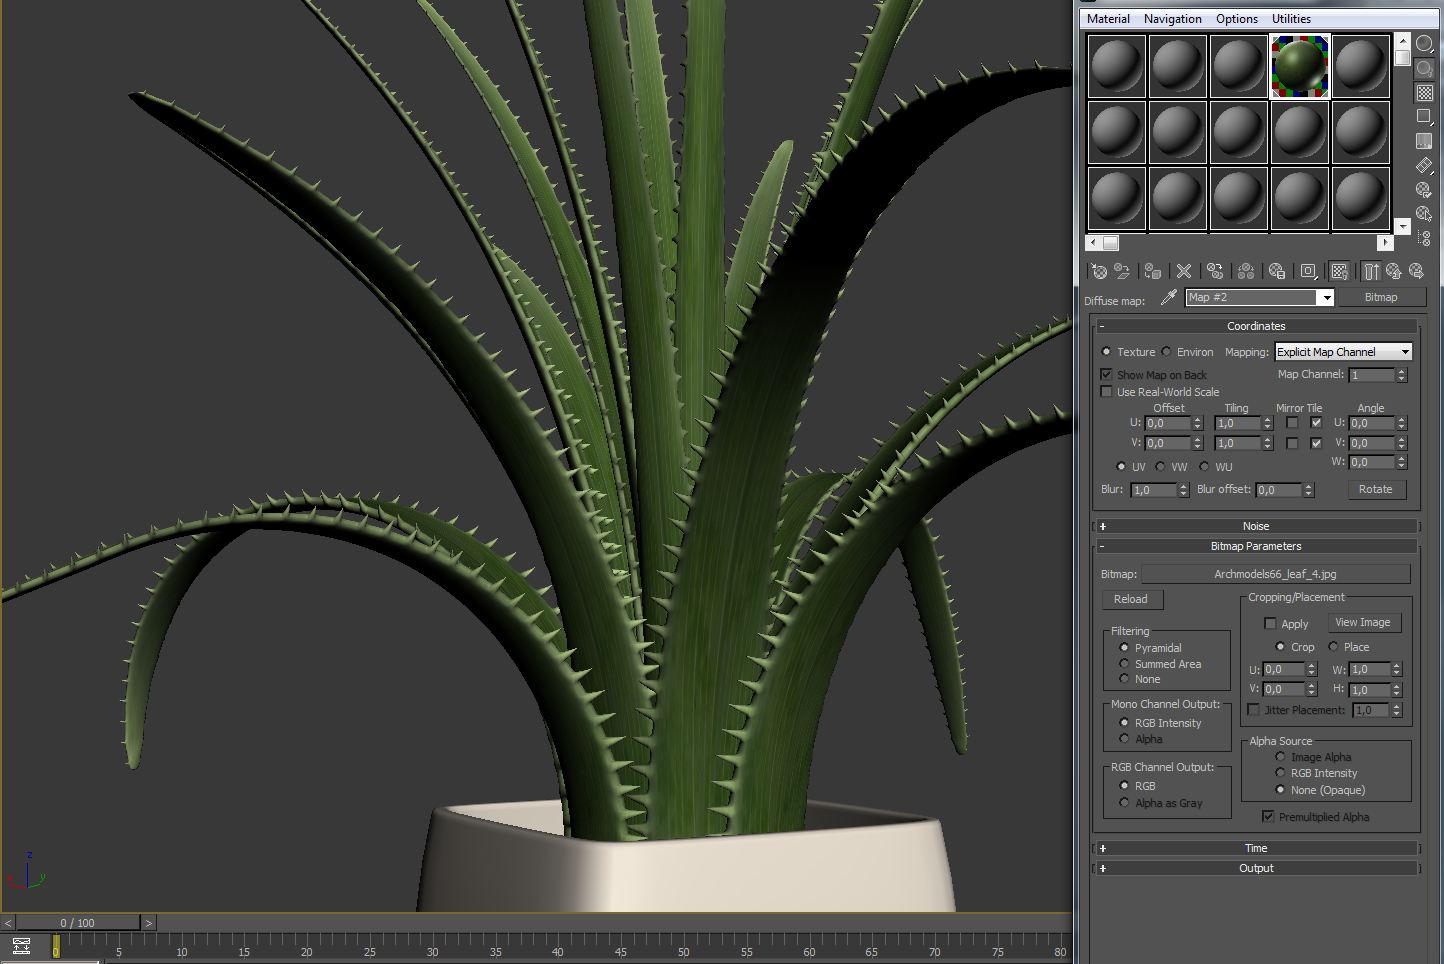
Task: Click the Make Material Copy icon
Action: (x=1215, y=271)
